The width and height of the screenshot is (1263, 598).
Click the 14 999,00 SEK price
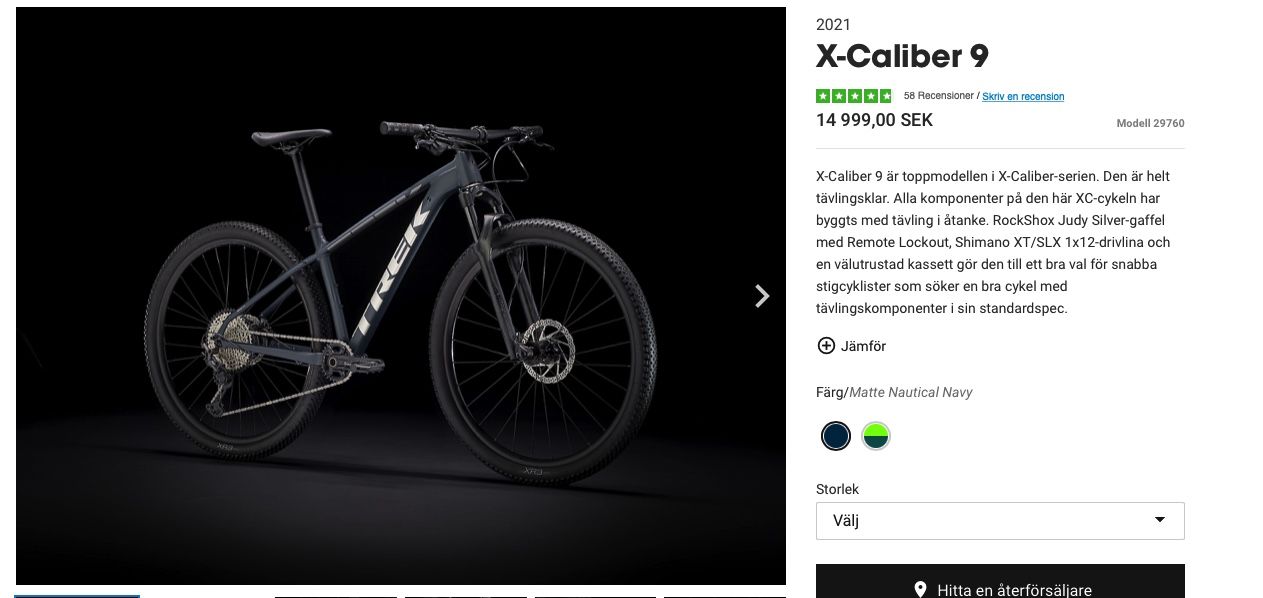[x=874, y=121]
